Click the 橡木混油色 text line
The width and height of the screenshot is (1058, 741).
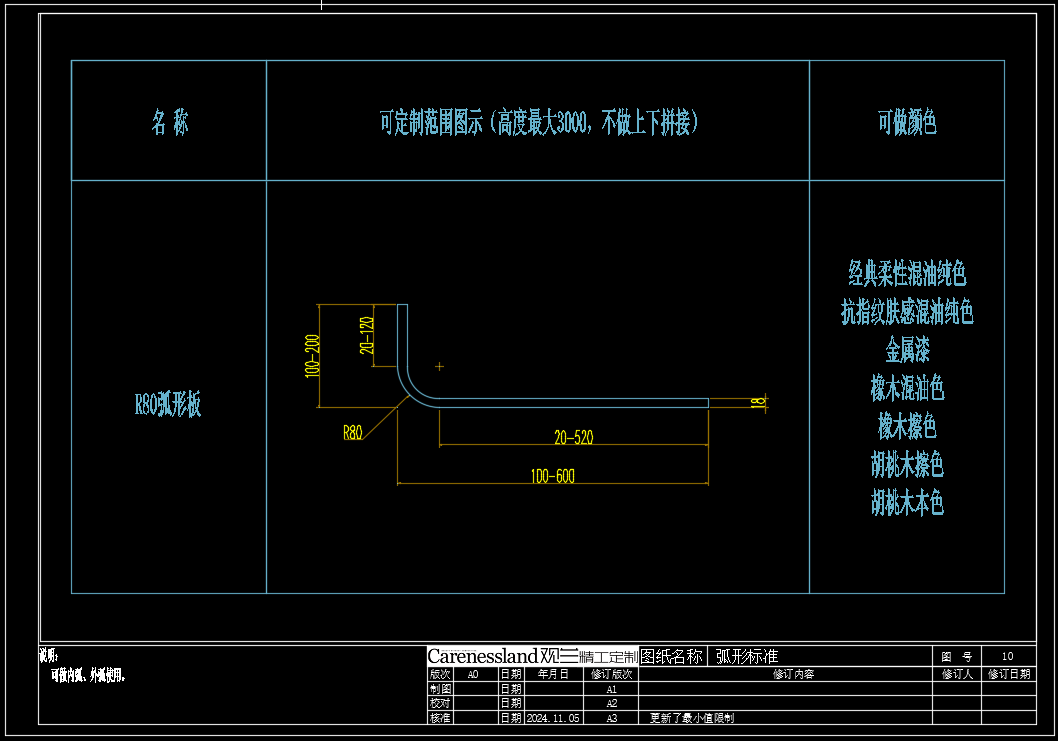907,388
